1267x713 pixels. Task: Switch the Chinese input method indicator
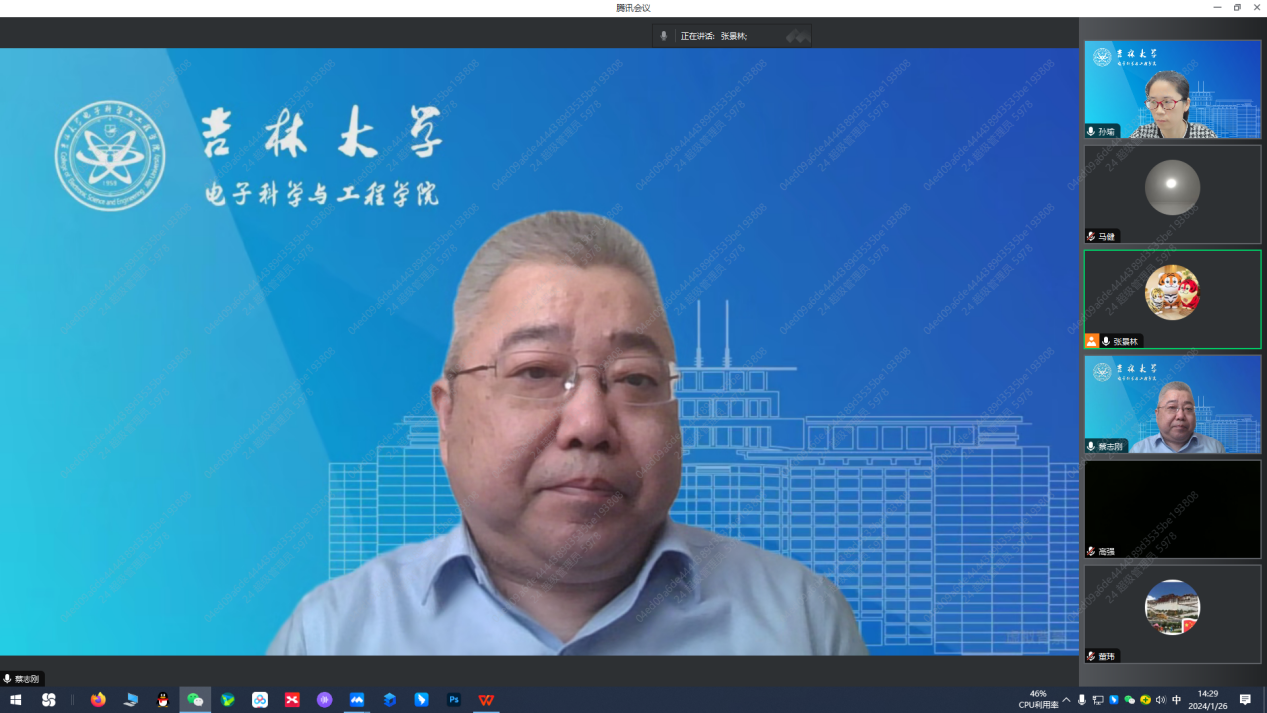click(x=1177, y=700)
